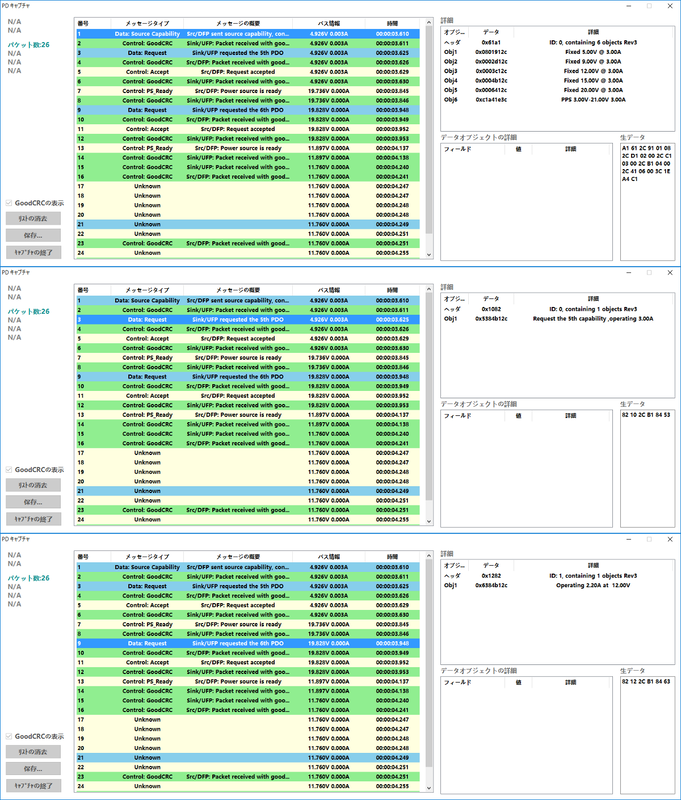
Task: Select row 9 Data: Request in middle window
Action: tap(248, 377)
